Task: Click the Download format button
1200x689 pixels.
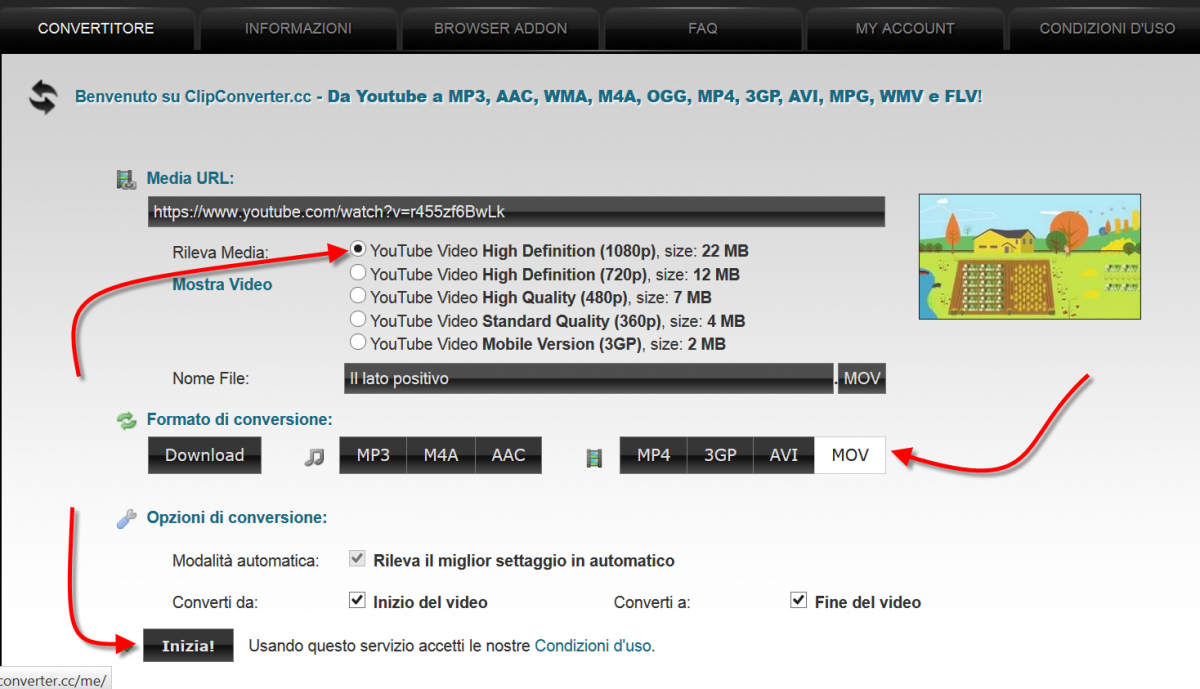Action: tap(204, 455)
